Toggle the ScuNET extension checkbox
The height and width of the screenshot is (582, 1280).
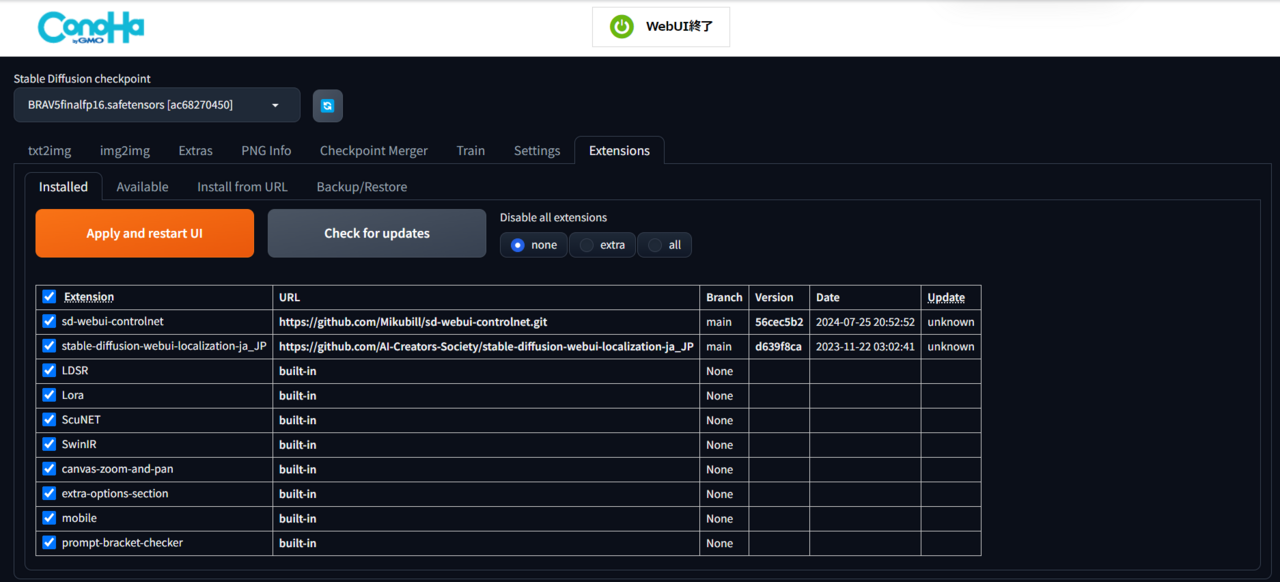(49, 420)
